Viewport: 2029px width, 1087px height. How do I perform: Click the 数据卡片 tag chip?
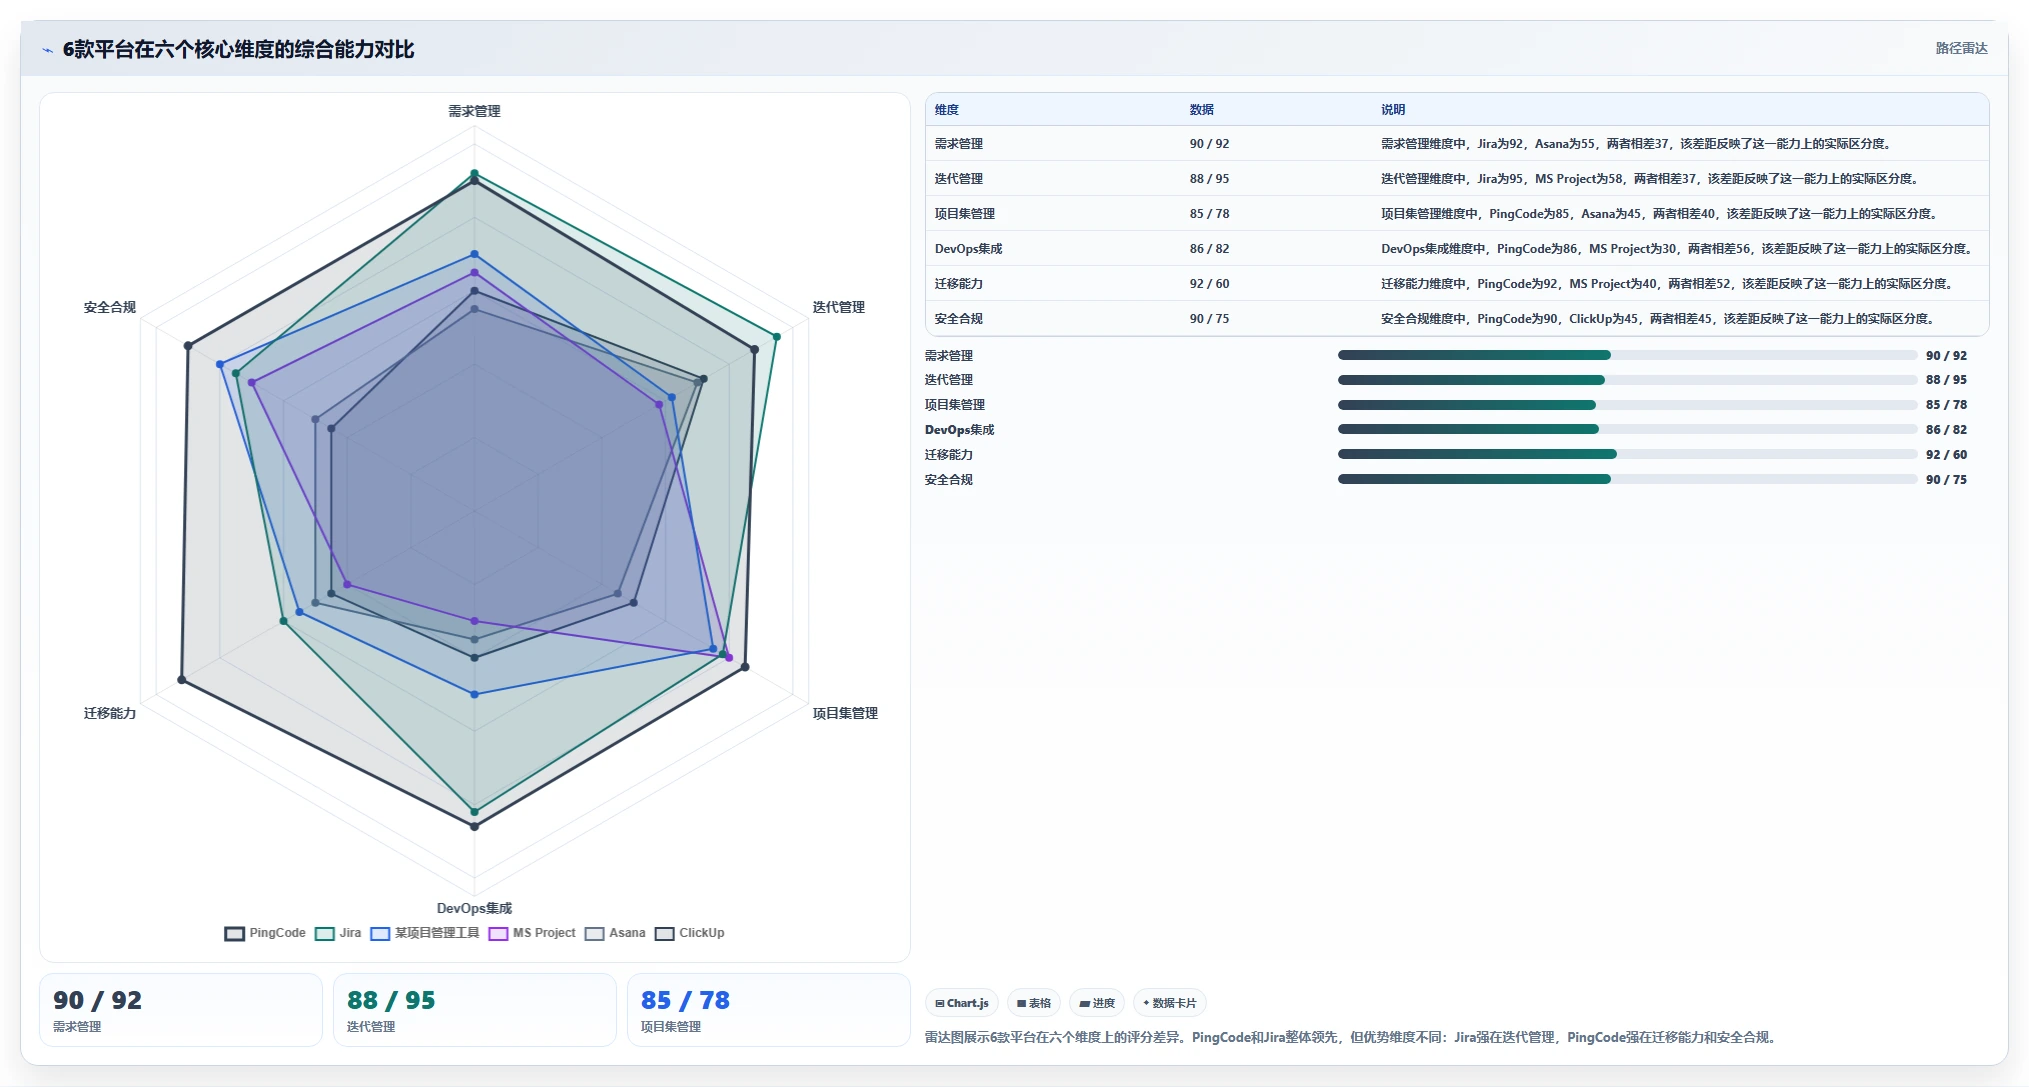pos(1170,1003)
